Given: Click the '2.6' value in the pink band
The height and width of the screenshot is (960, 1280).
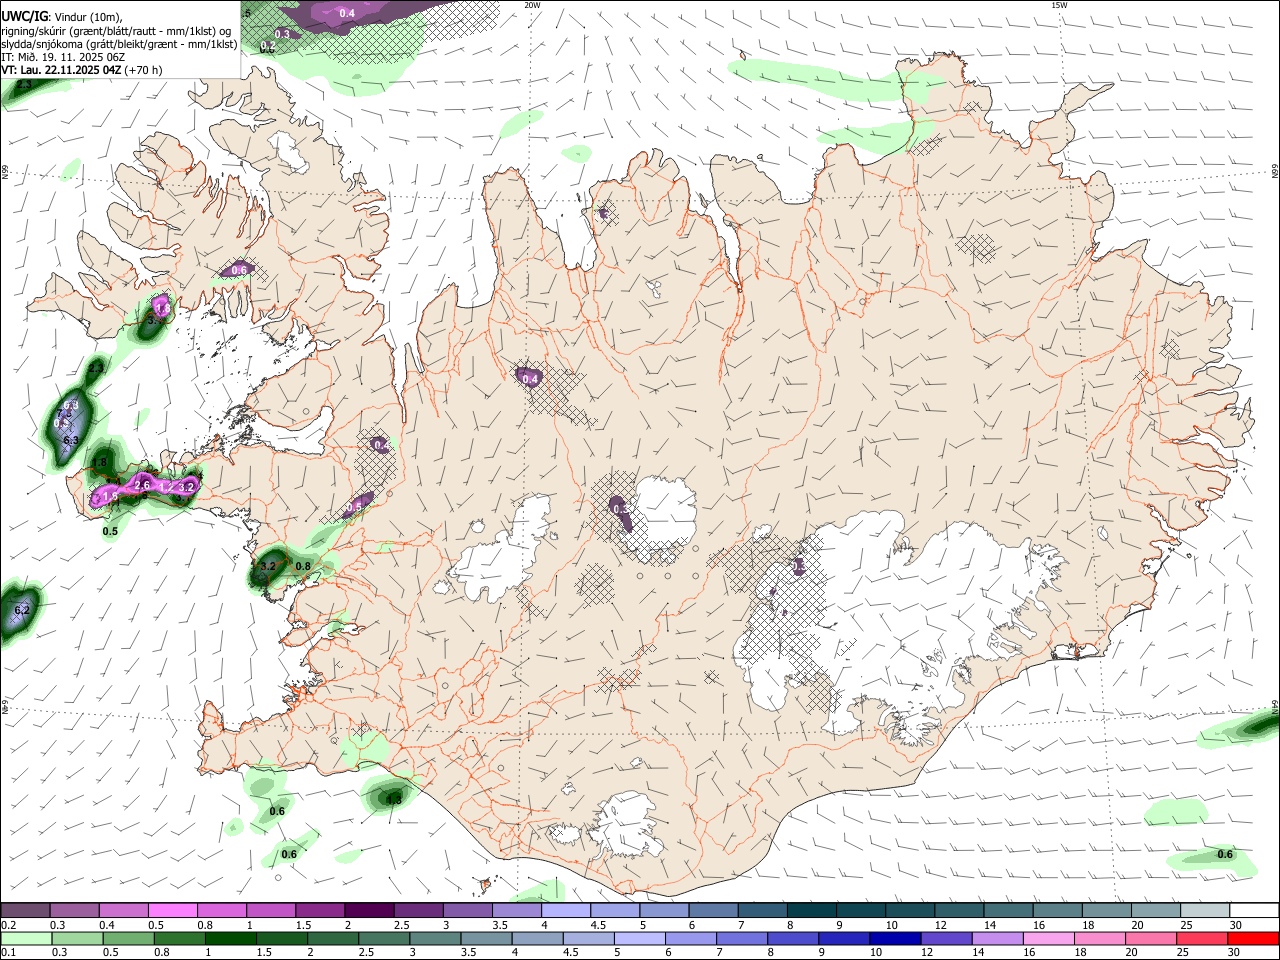Looking at the screenshot, I should pos(142,485).
